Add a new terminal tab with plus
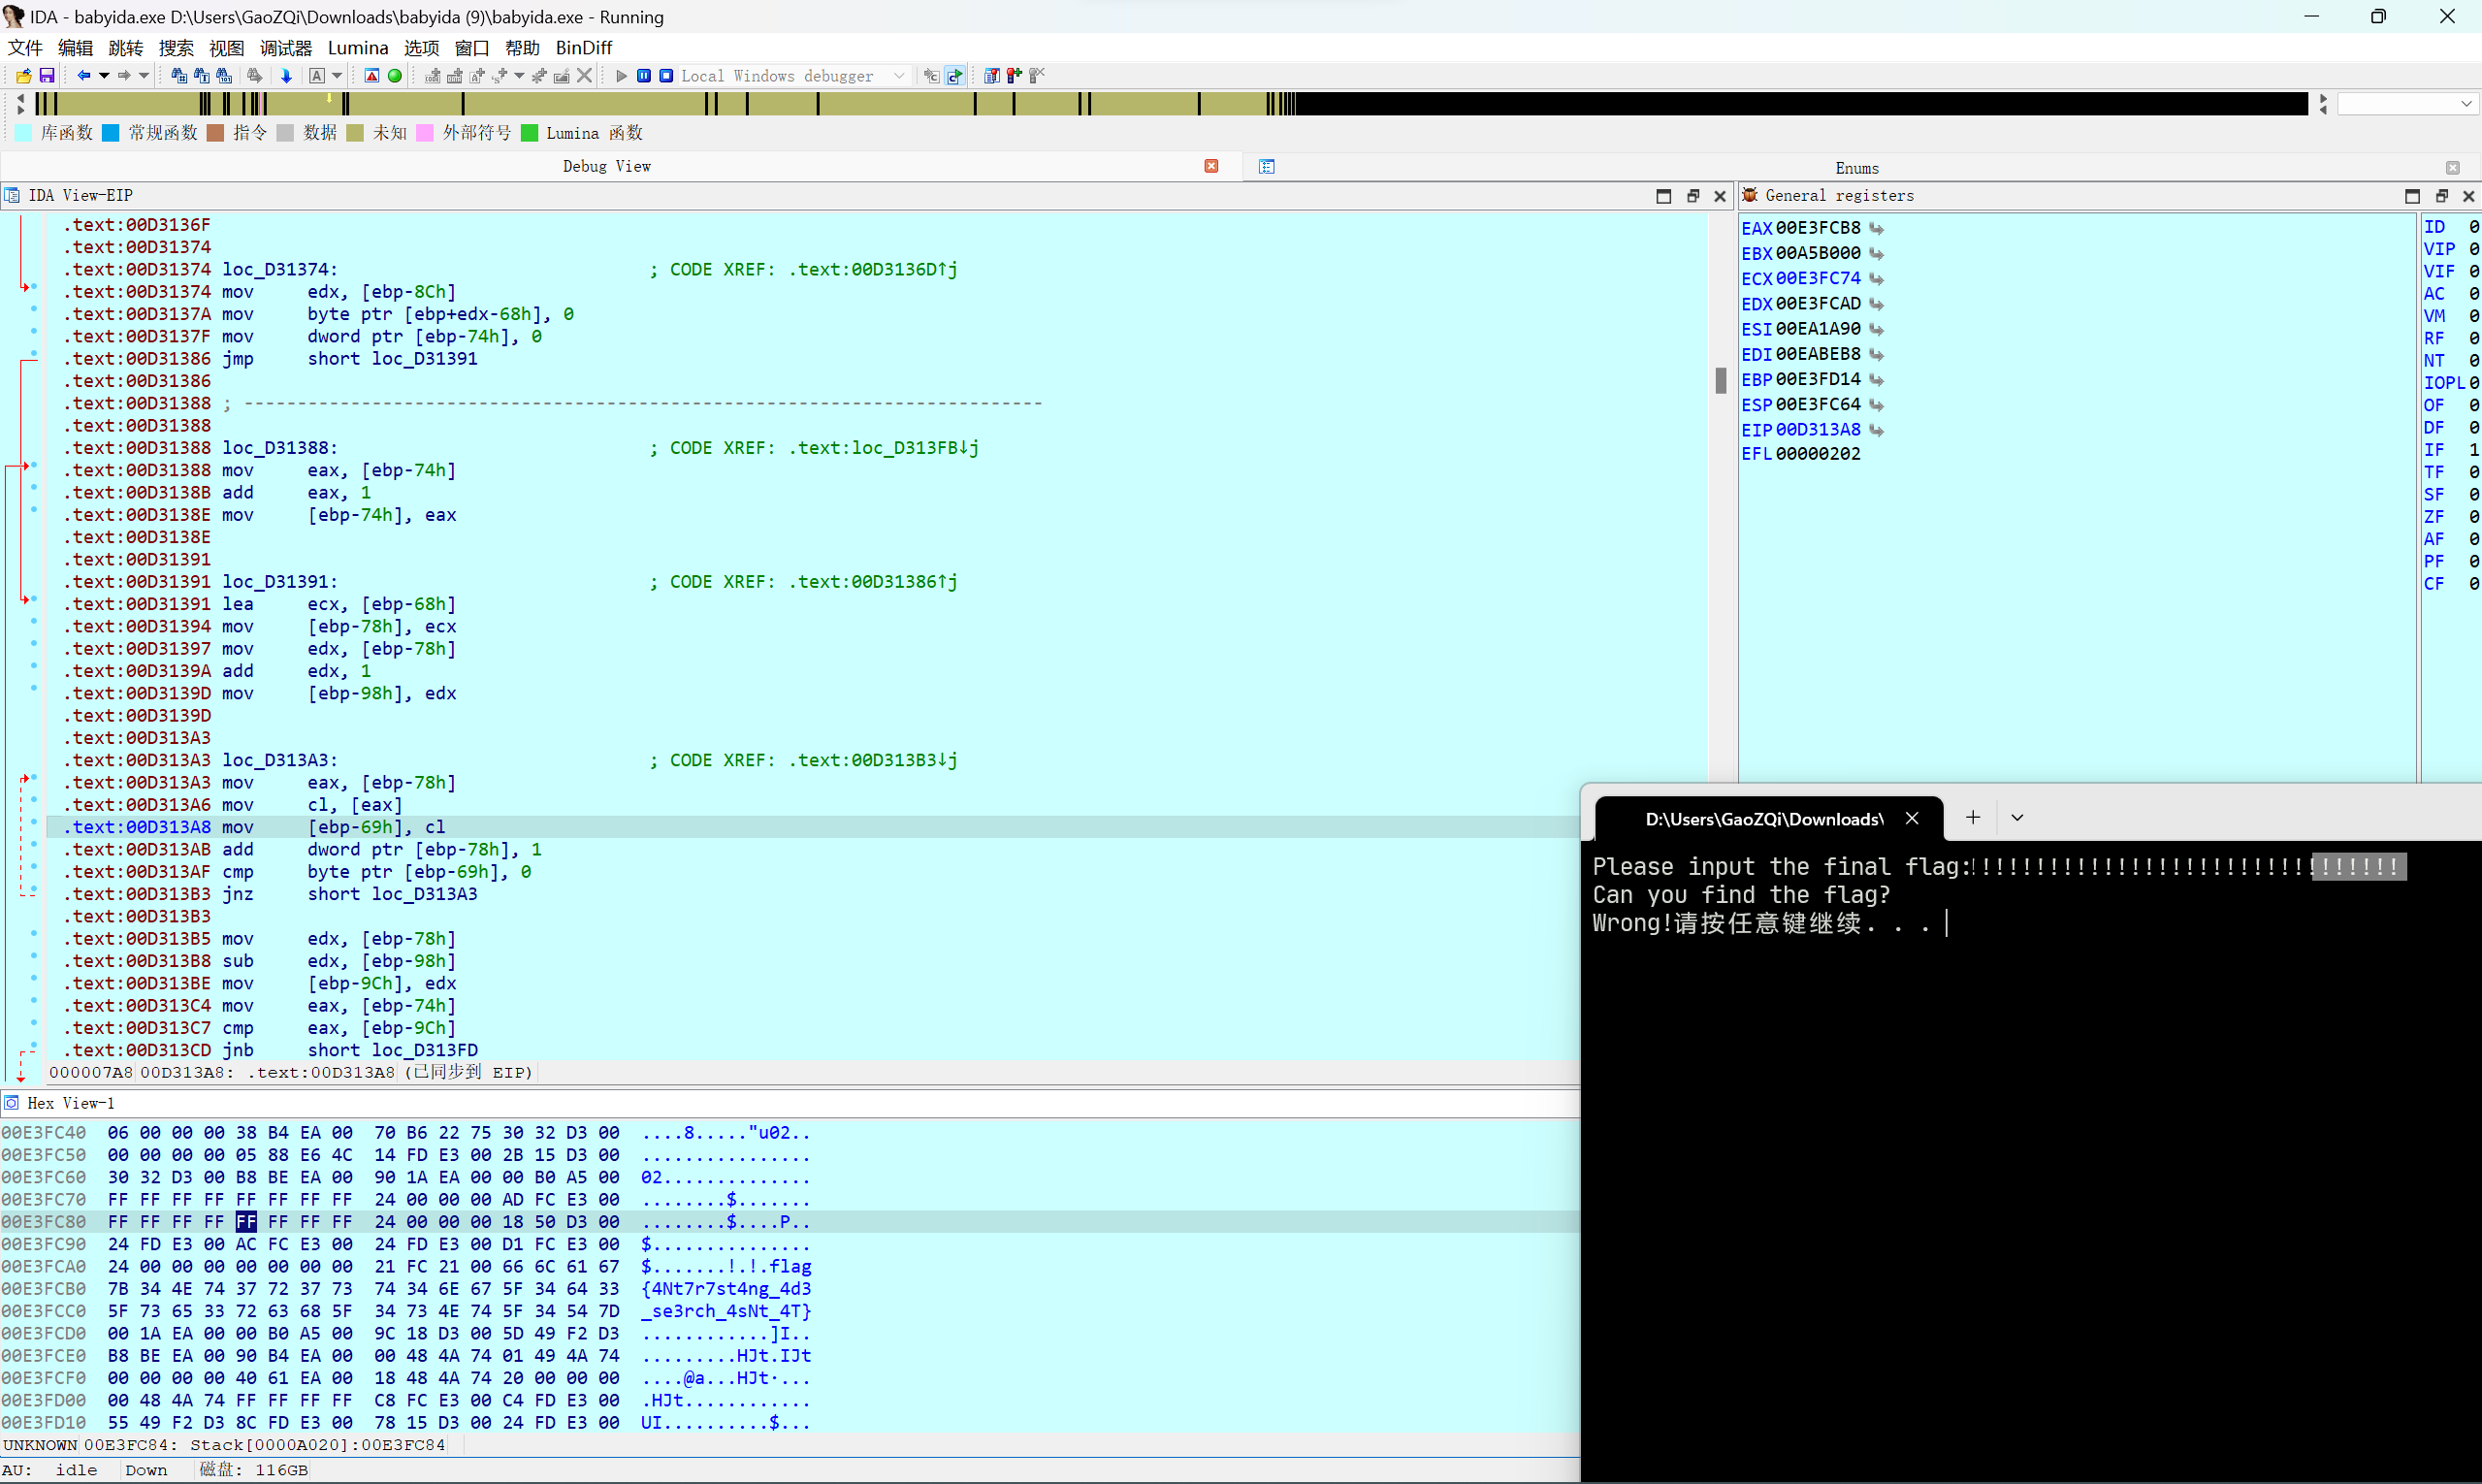This screenshot has height=1484, width=2482. (1972, 818)
